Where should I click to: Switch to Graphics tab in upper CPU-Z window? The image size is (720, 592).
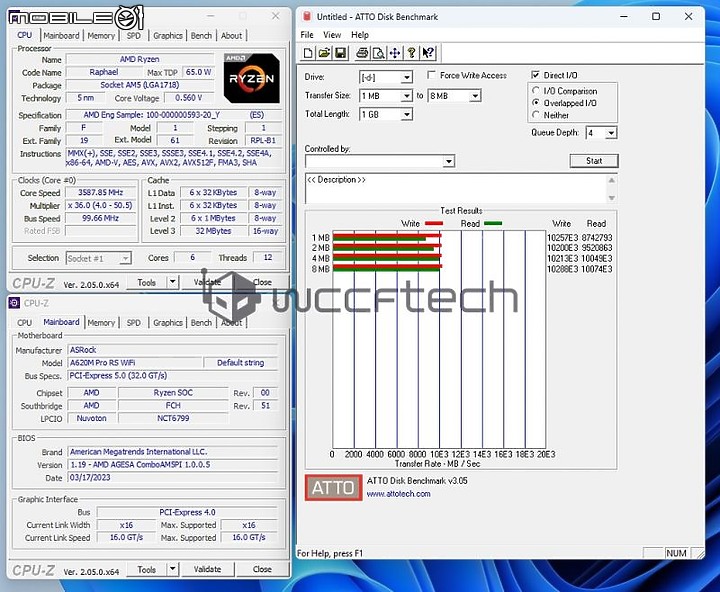(x=168, y=35)
